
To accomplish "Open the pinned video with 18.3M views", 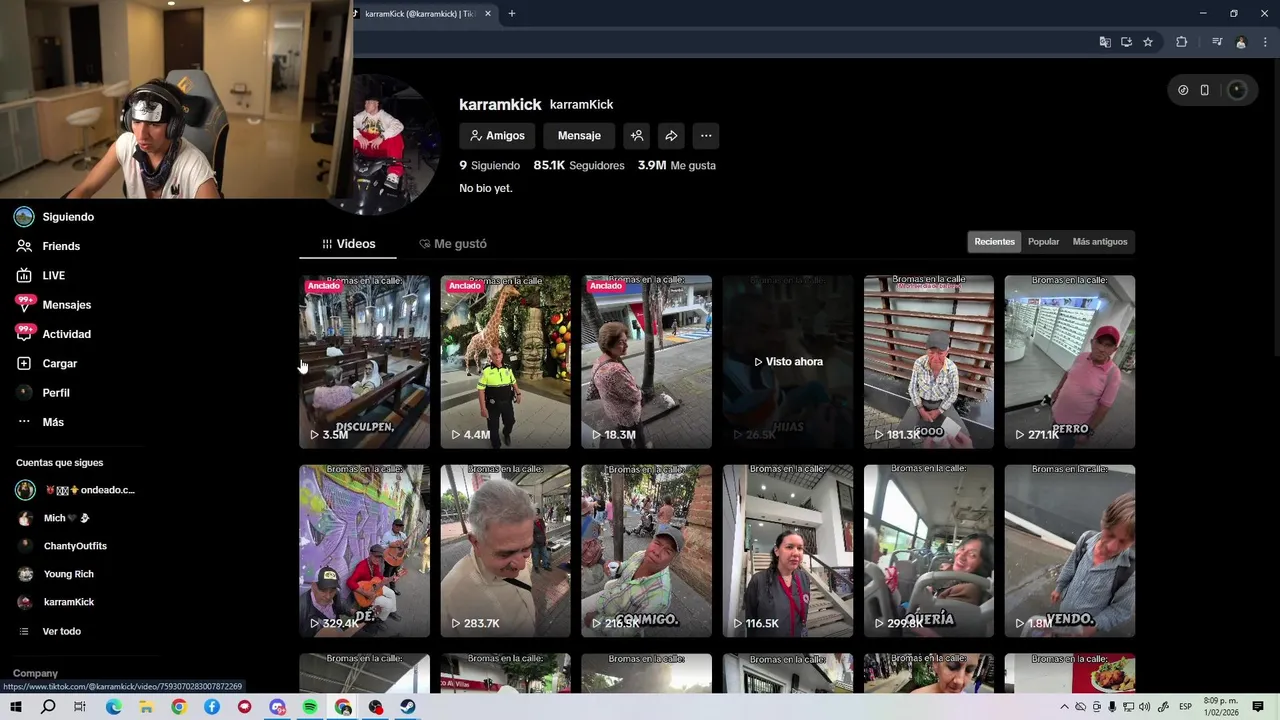I will point(646,362).
